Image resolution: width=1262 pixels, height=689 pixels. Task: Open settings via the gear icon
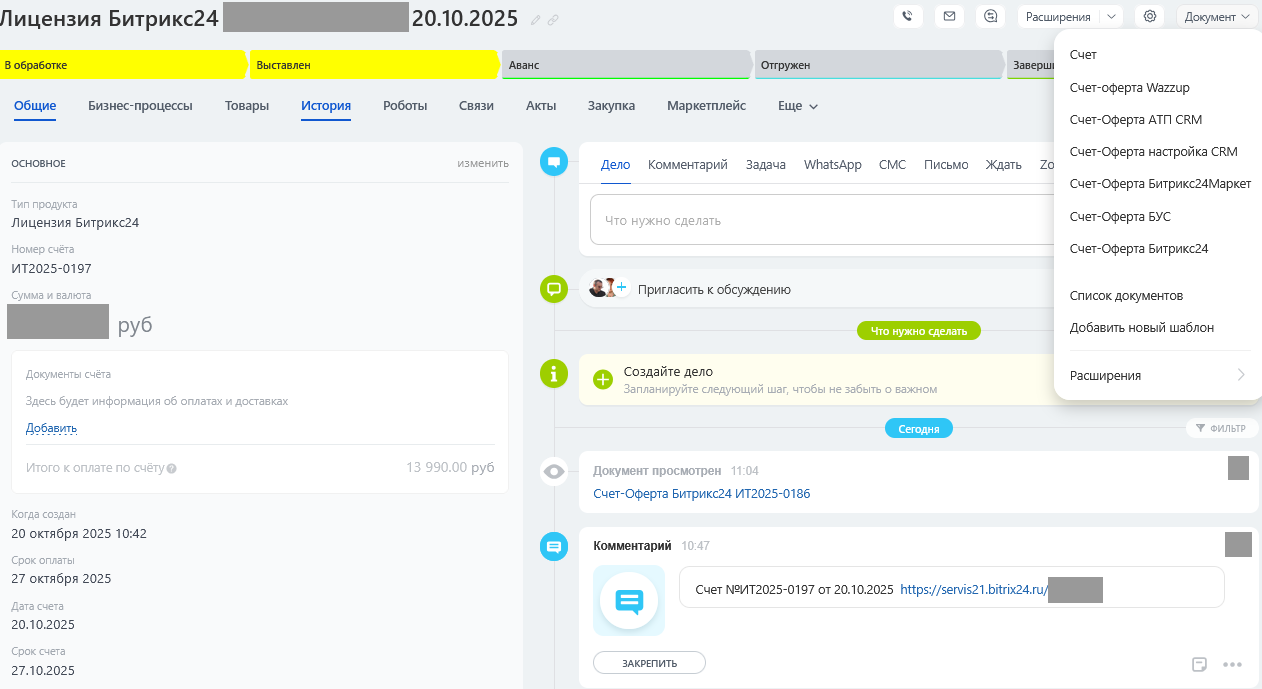[x=1150, y=16]
